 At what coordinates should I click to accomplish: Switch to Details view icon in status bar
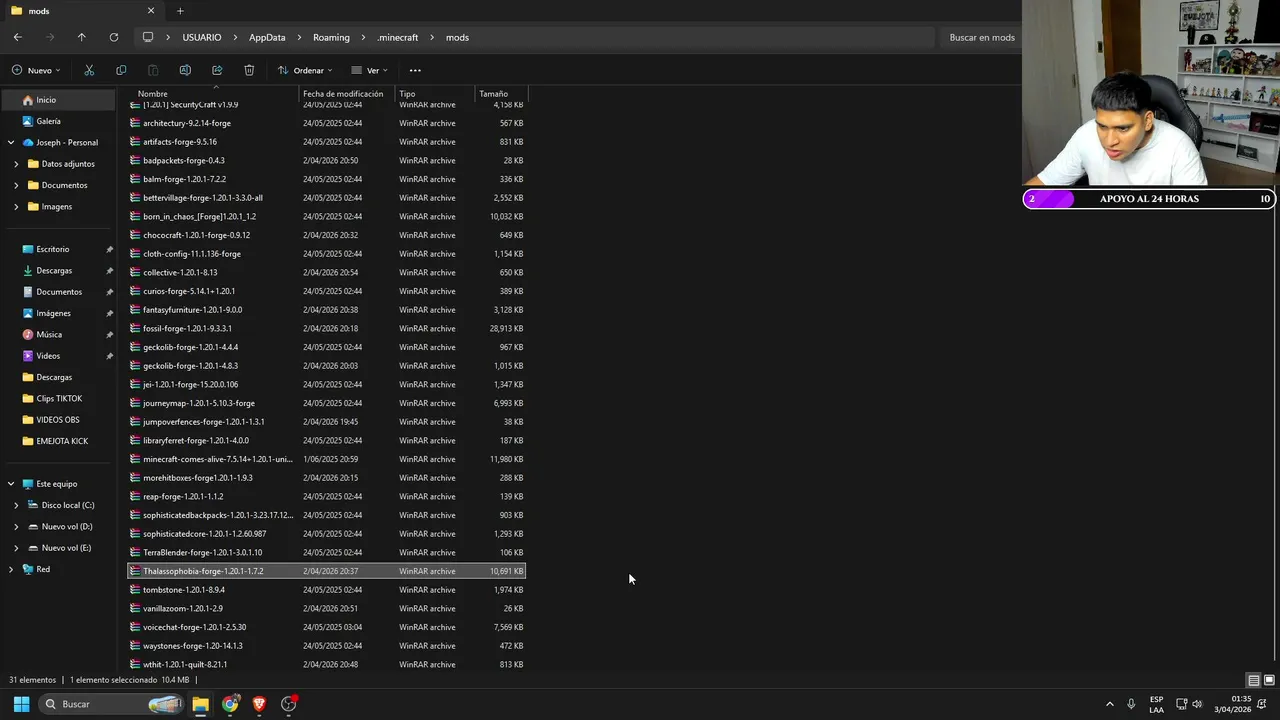click(x=1253, y=680)
